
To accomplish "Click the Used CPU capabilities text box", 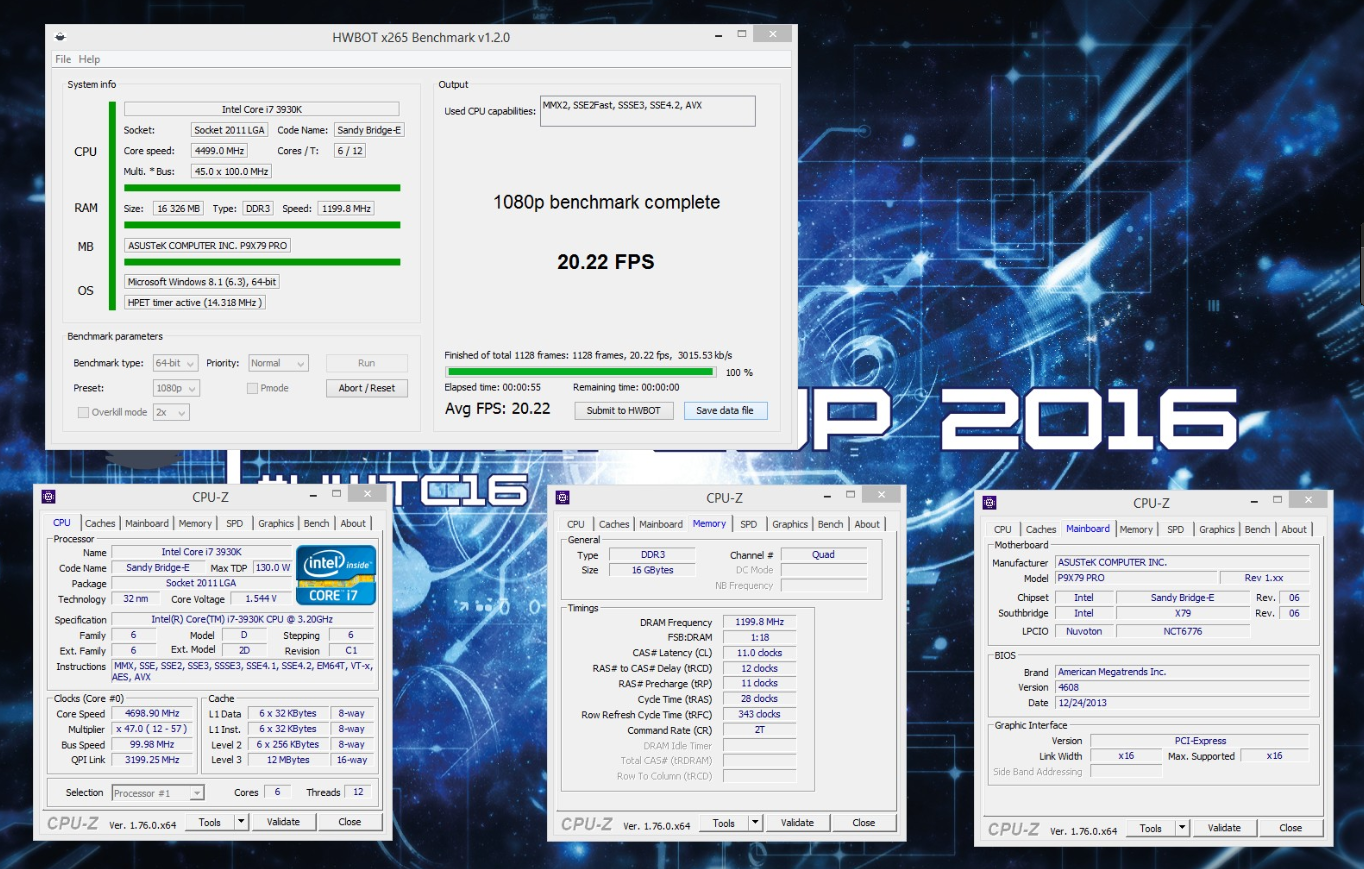I will 647,111.
